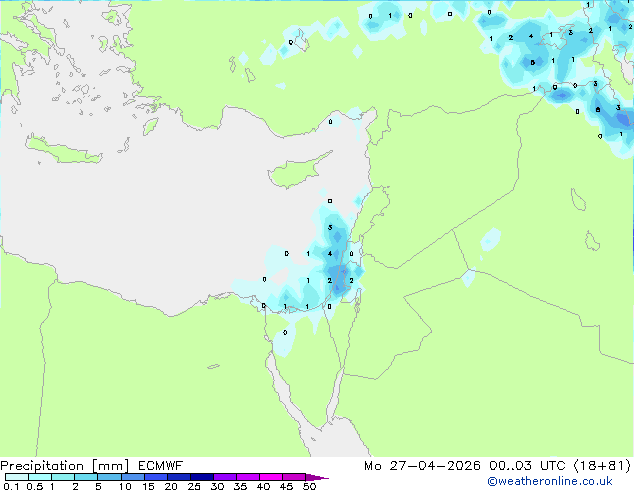Pick the legend swatch between 10 and 15

pyautogui.click(x=133, y=477)
